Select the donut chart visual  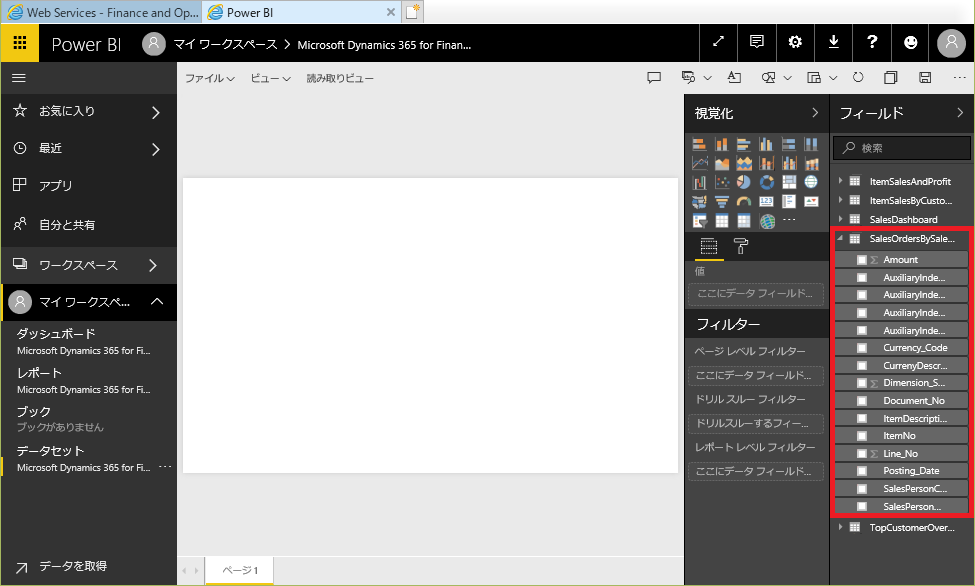[766, 182]
